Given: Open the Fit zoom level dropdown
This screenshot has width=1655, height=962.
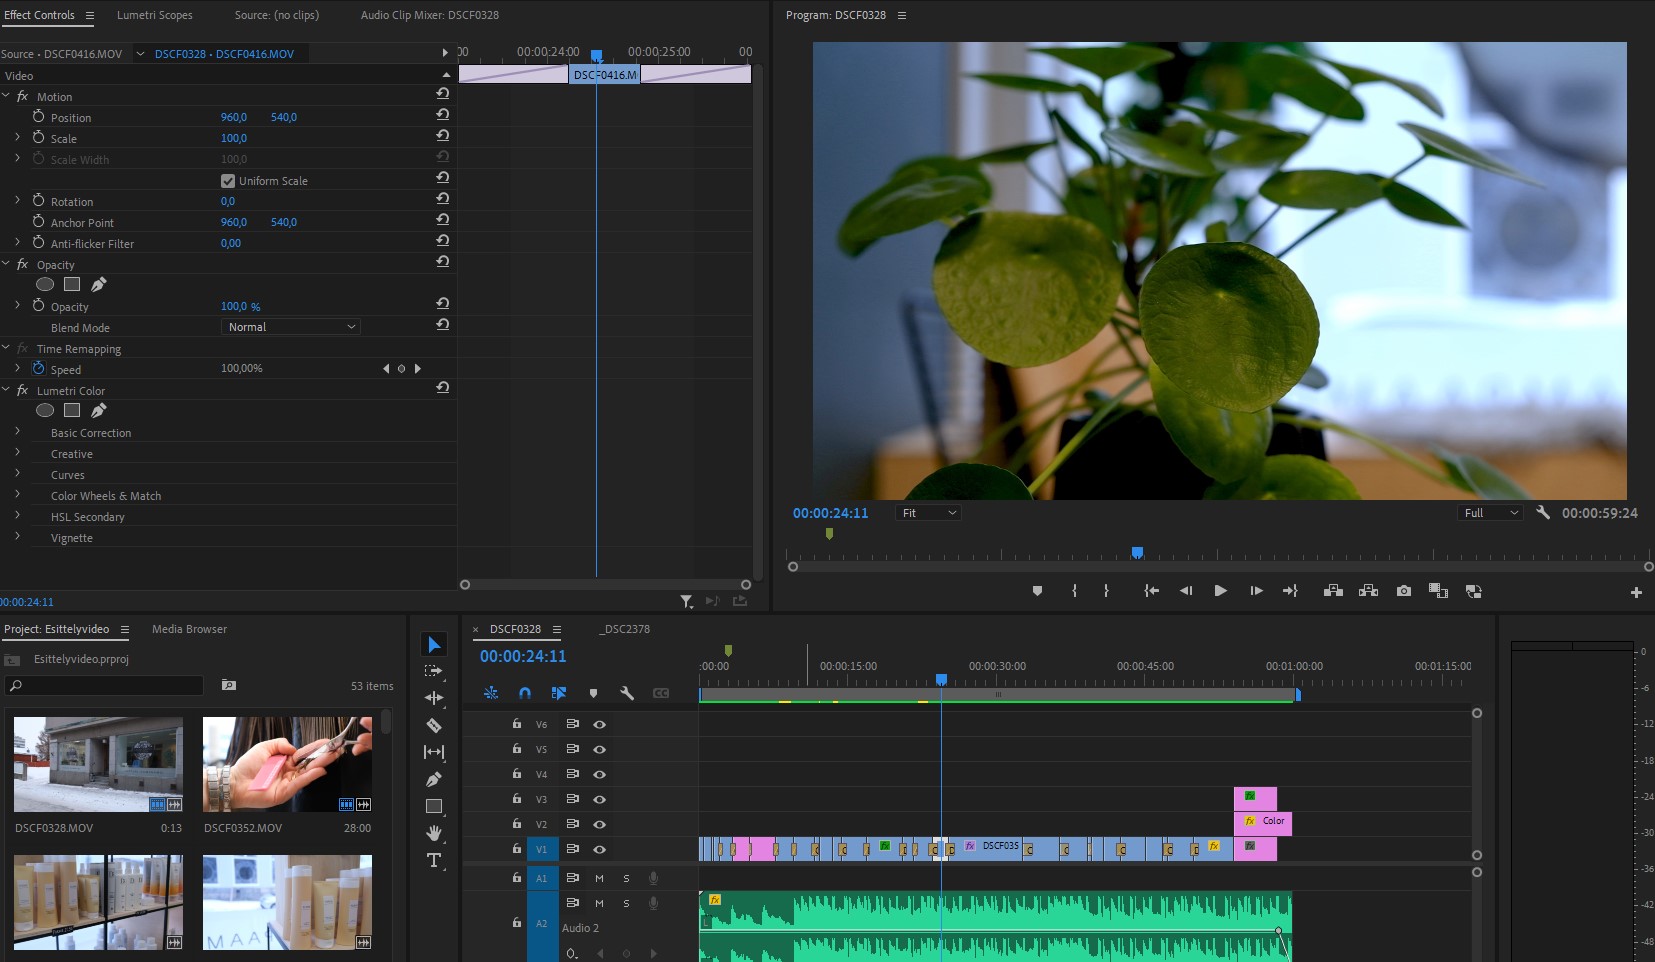Looking at the screenshot, I should point(928,513).
